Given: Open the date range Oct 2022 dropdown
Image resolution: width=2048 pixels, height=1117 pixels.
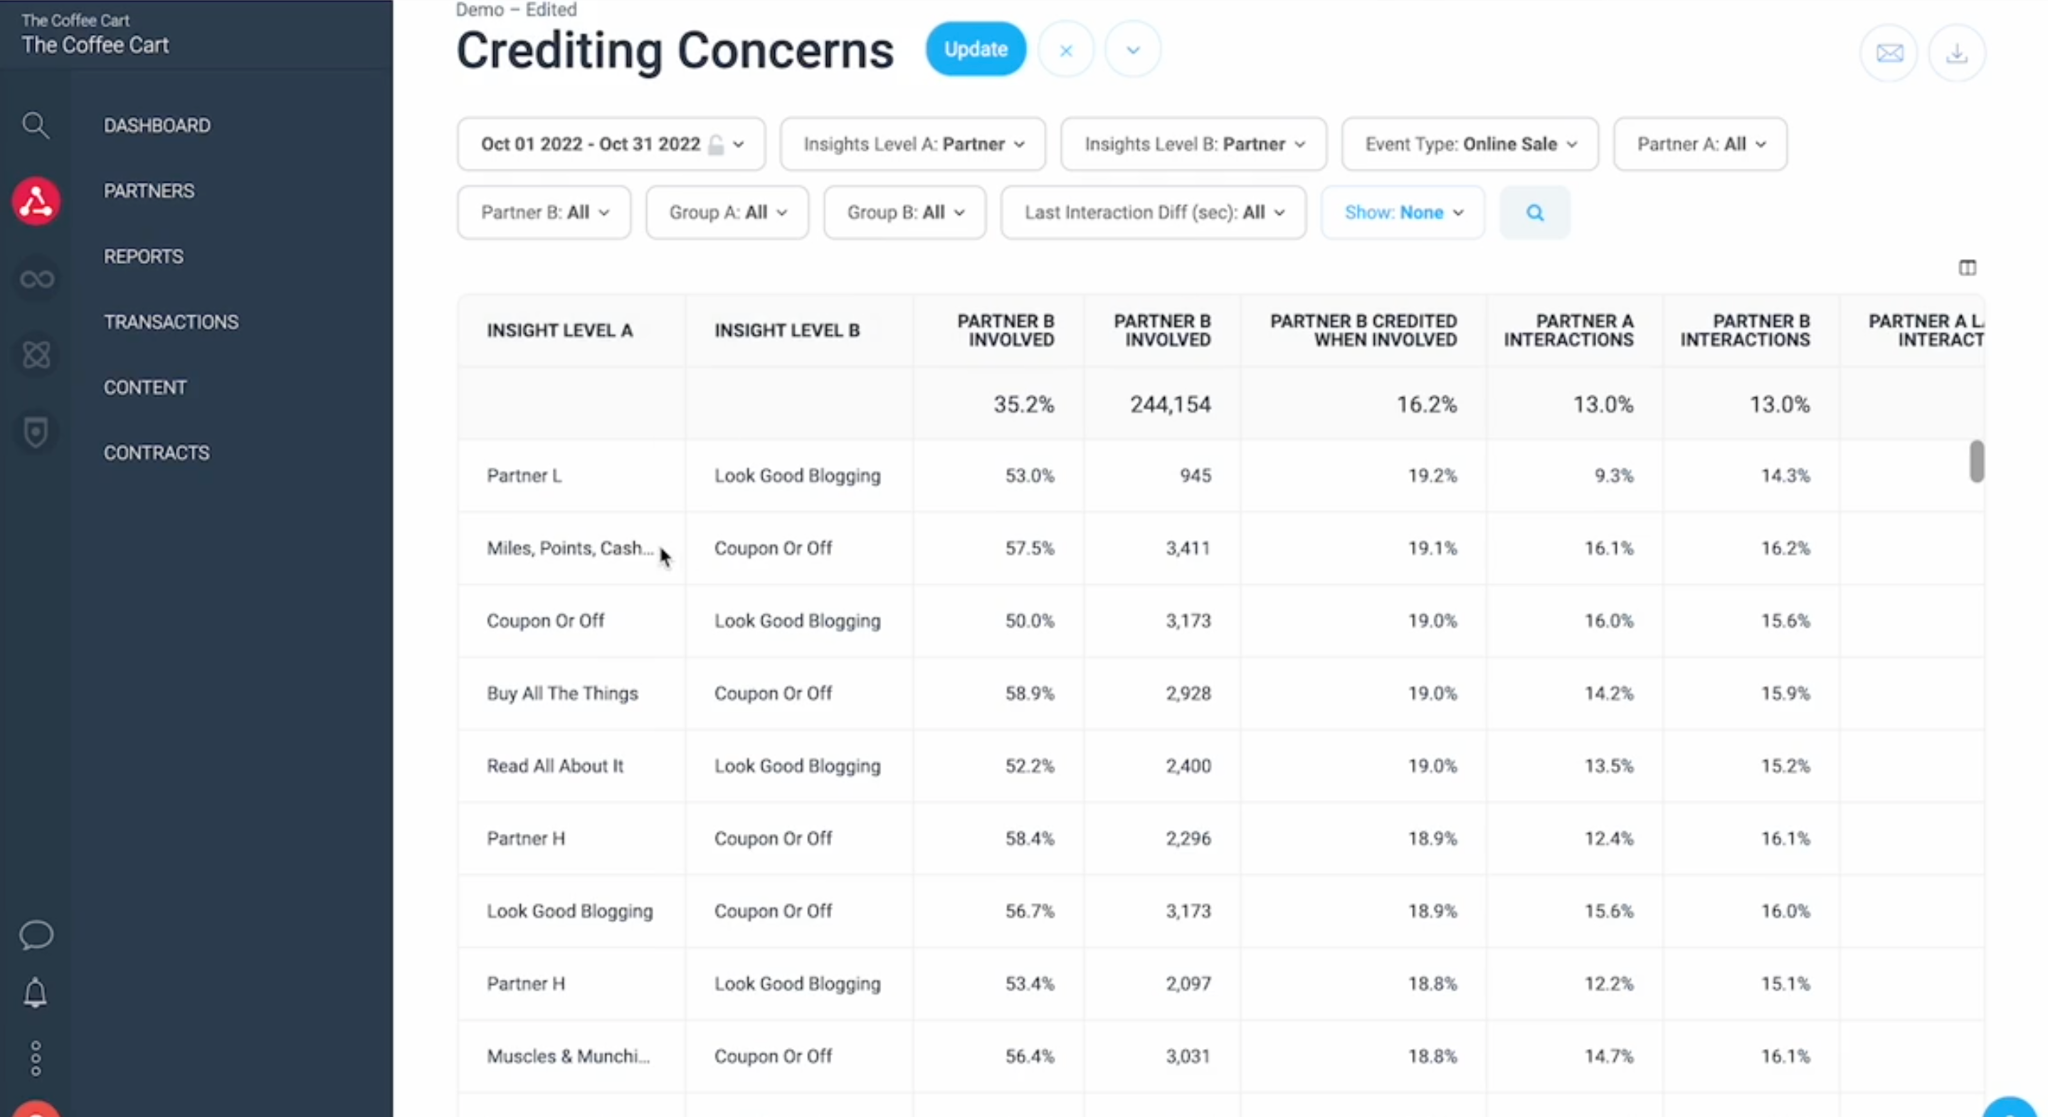Looking at the screenshot, I should (611, 144).
